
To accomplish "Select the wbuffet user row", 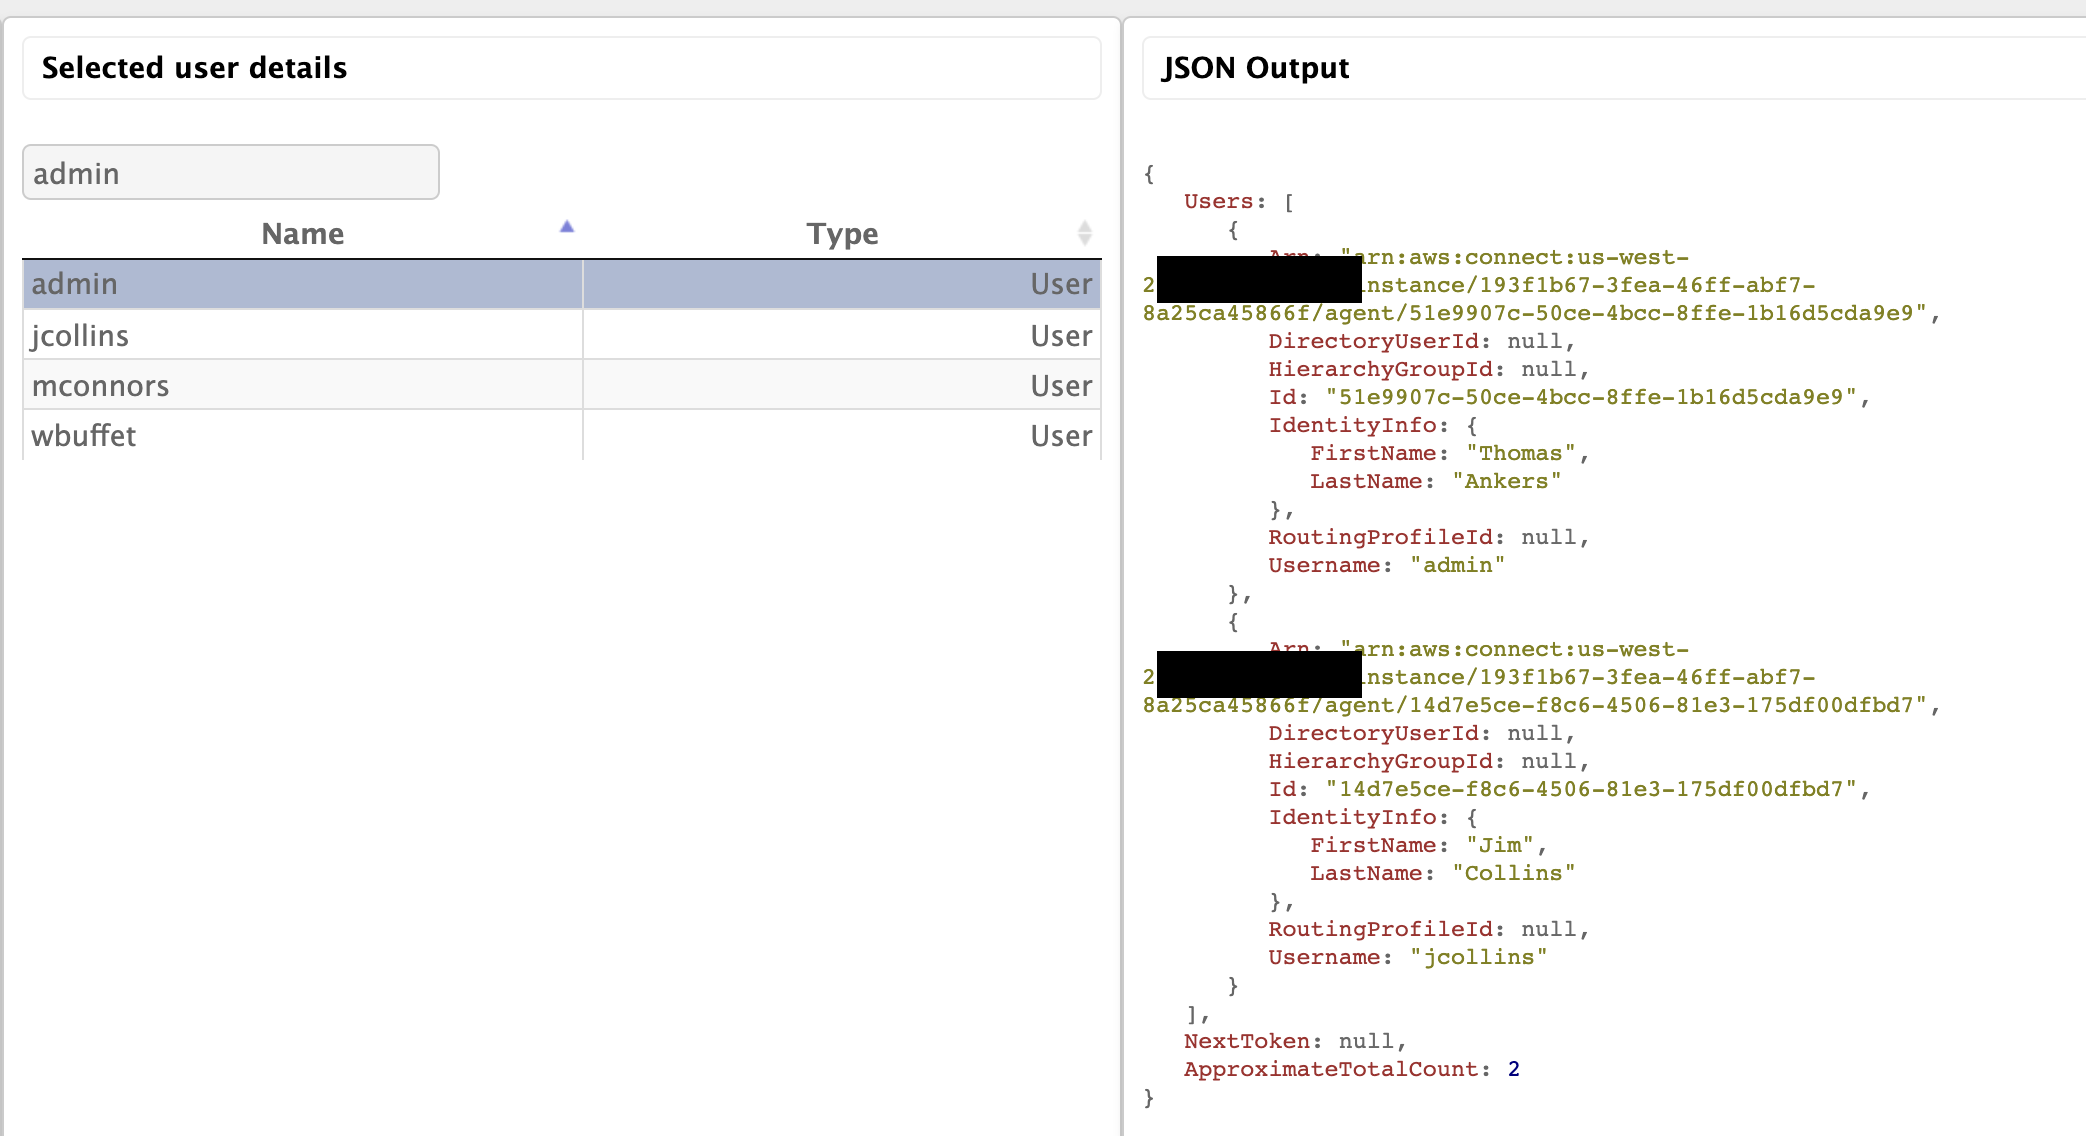I will pos(84,436).
